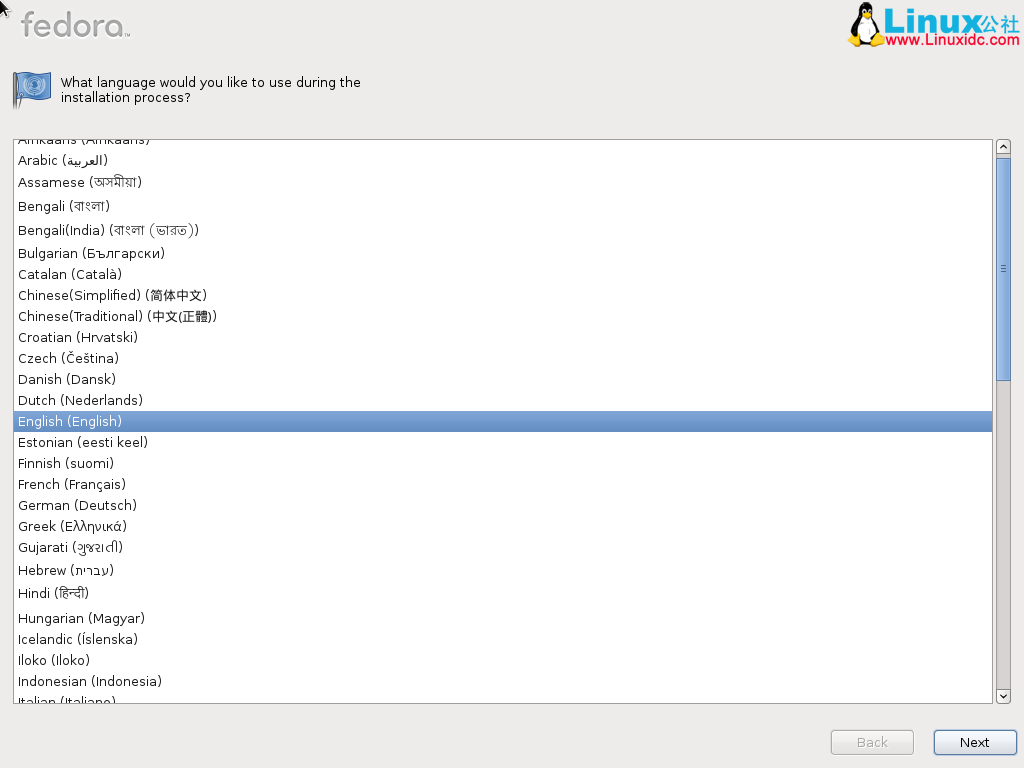The height and width of the screenshot is (768, 1024).
Task: Choose Icelandic (Íslenska)
Action: click(503, 639)
